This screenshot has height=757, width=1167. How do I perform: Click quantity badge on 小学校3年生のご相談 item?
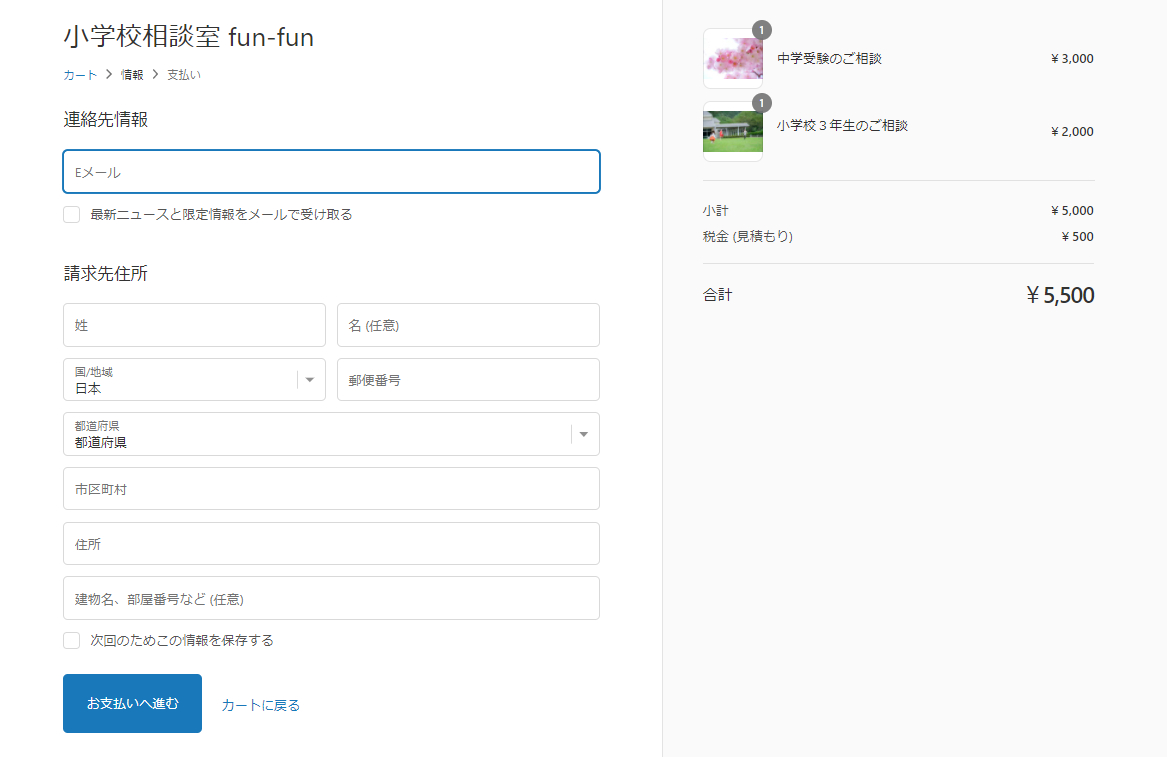pyautogui.click(x=761, y=103)
